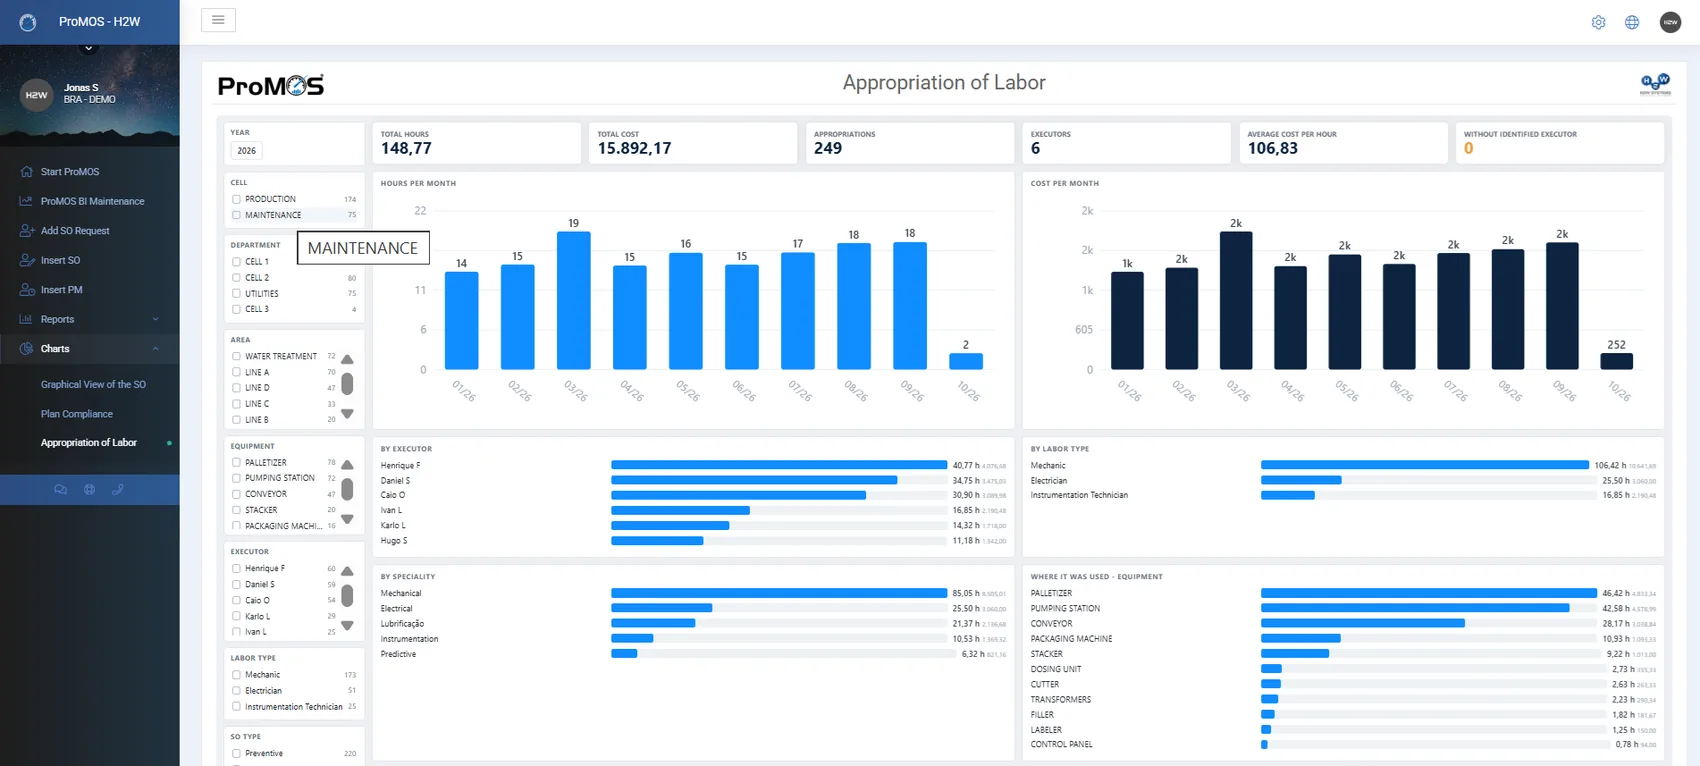Screen dimensions: 1700x766
Task: Tick the Electrician labor type checkbox
Action: click(x=236, y=691)
